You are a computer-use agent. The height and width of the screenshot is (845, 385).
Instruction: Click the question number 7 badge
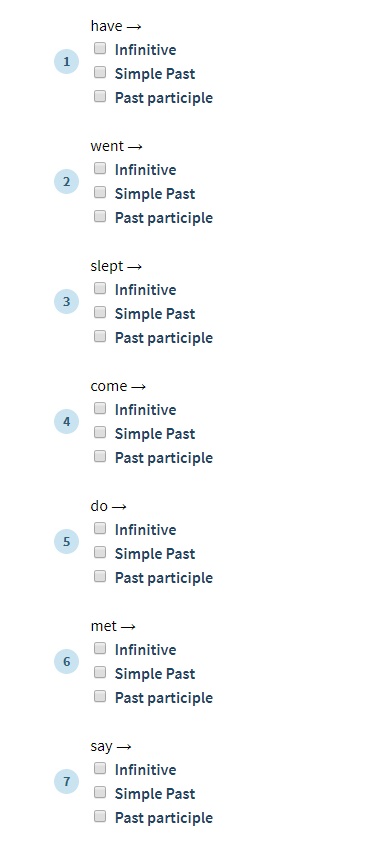coord(66,781)
